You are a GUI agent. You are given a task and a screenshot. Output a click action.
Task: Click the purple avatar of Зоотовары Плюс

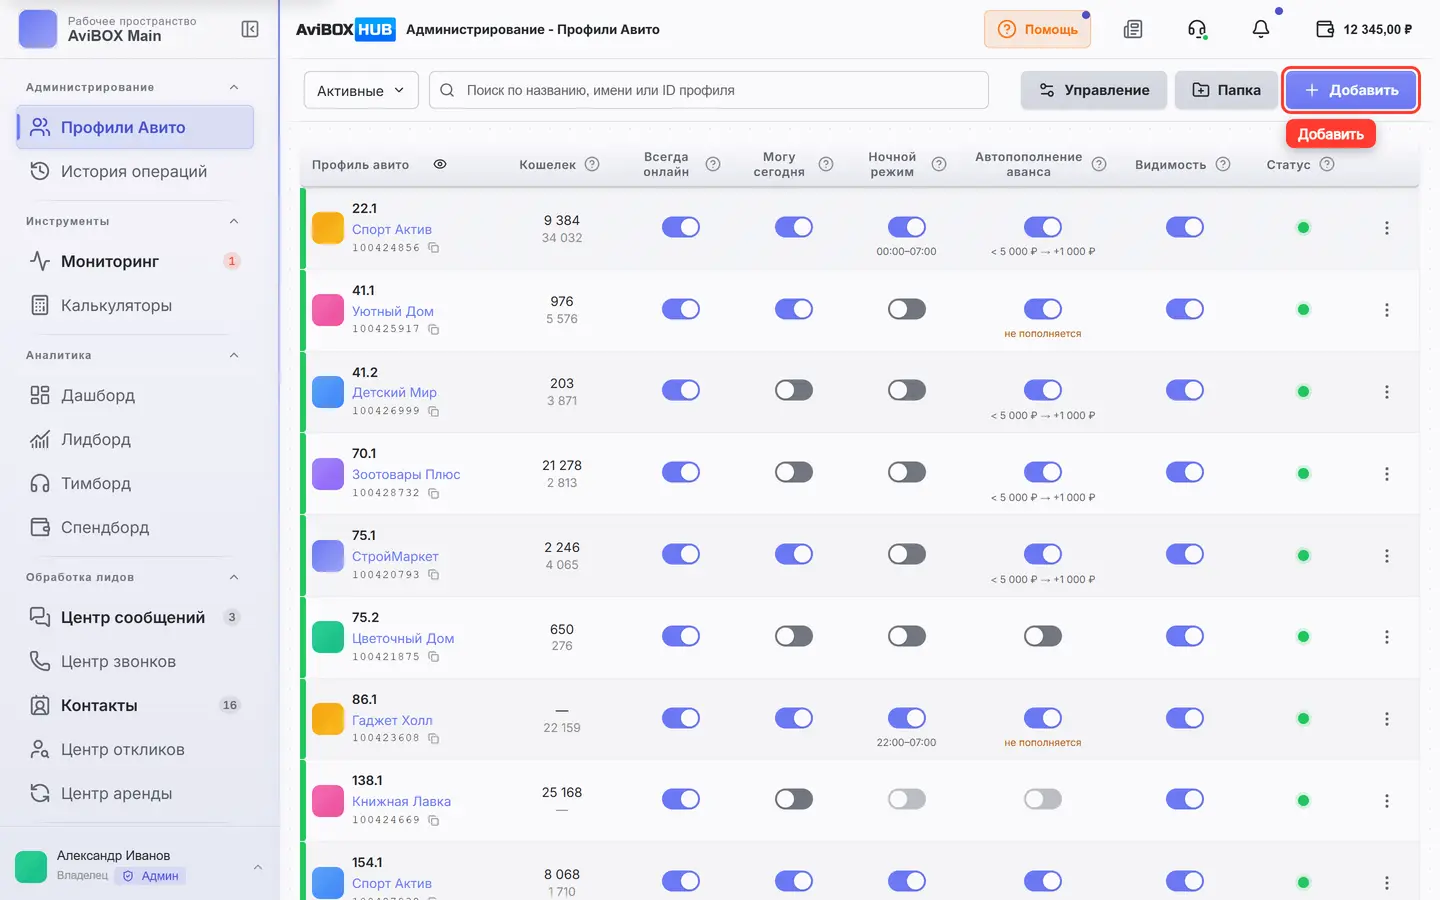pos(328,474)
